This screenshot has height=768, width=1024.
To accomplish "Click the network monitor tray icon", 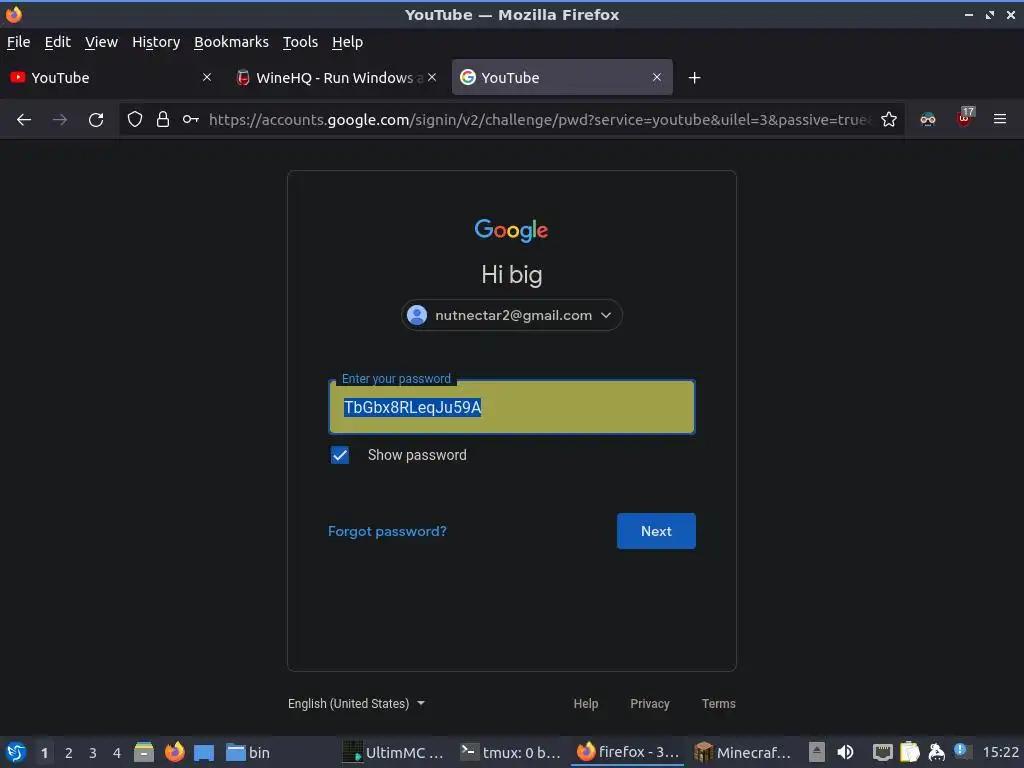I will click(x=882, y=752).
